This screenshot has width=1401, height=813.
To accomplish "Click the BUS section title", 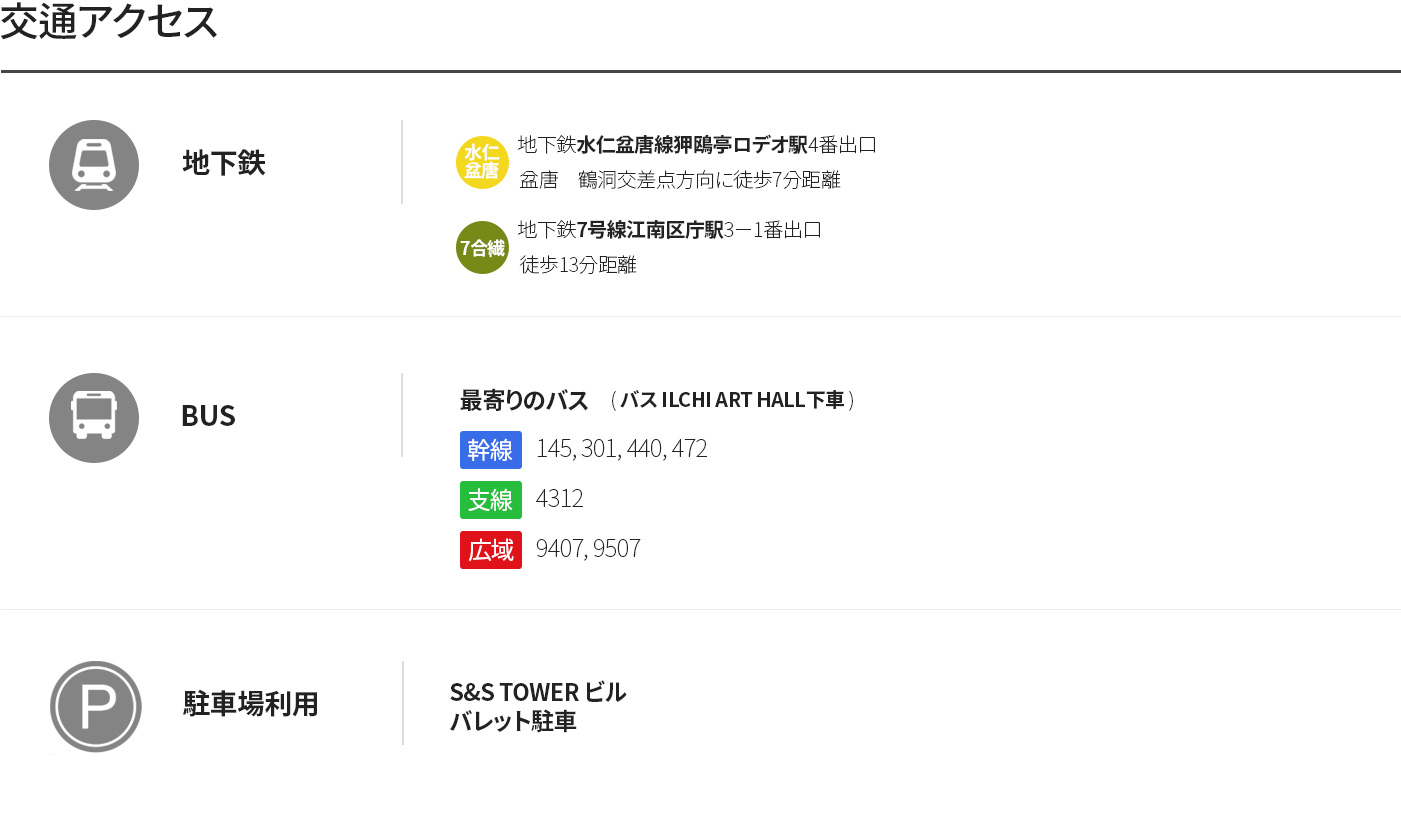I will click(208, 416).
